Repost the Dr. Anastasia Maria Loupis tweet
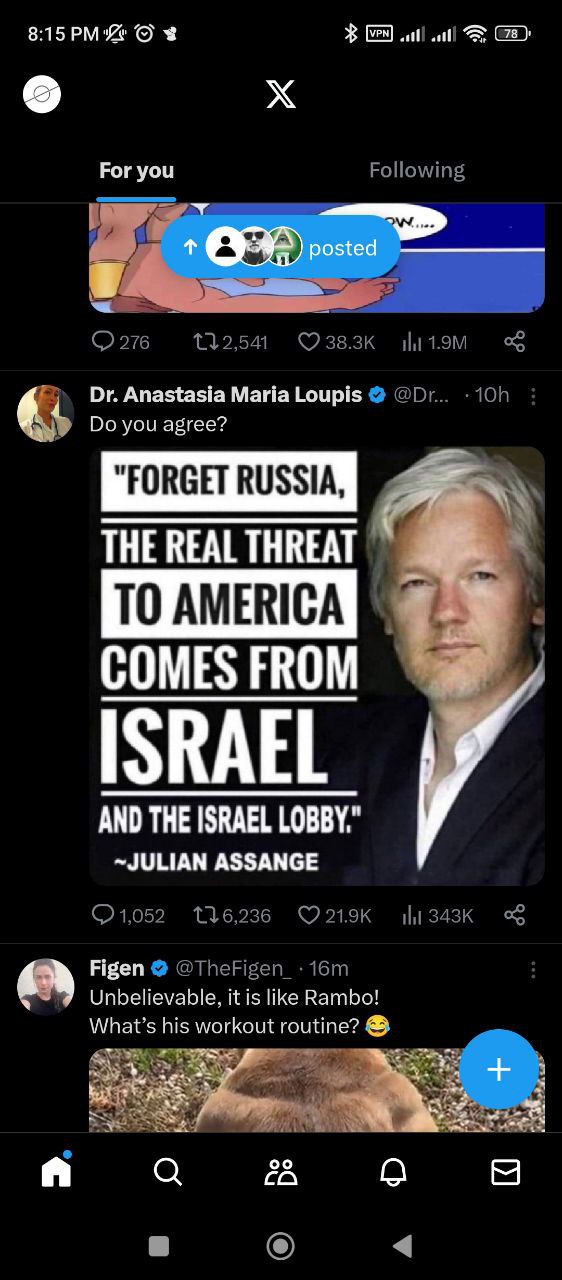The width and height of the screenshot is (562, 1280). coord(230,915)
